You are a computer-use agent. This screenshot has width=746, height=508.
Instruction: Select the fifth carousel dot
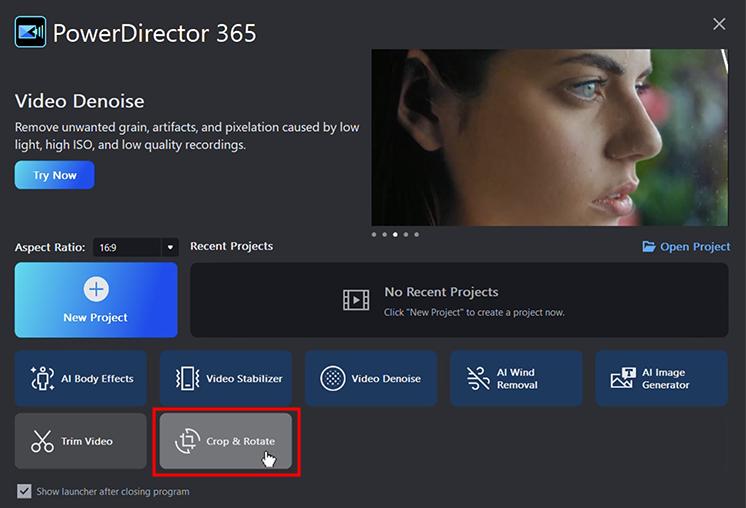click(x=417, y=234)
